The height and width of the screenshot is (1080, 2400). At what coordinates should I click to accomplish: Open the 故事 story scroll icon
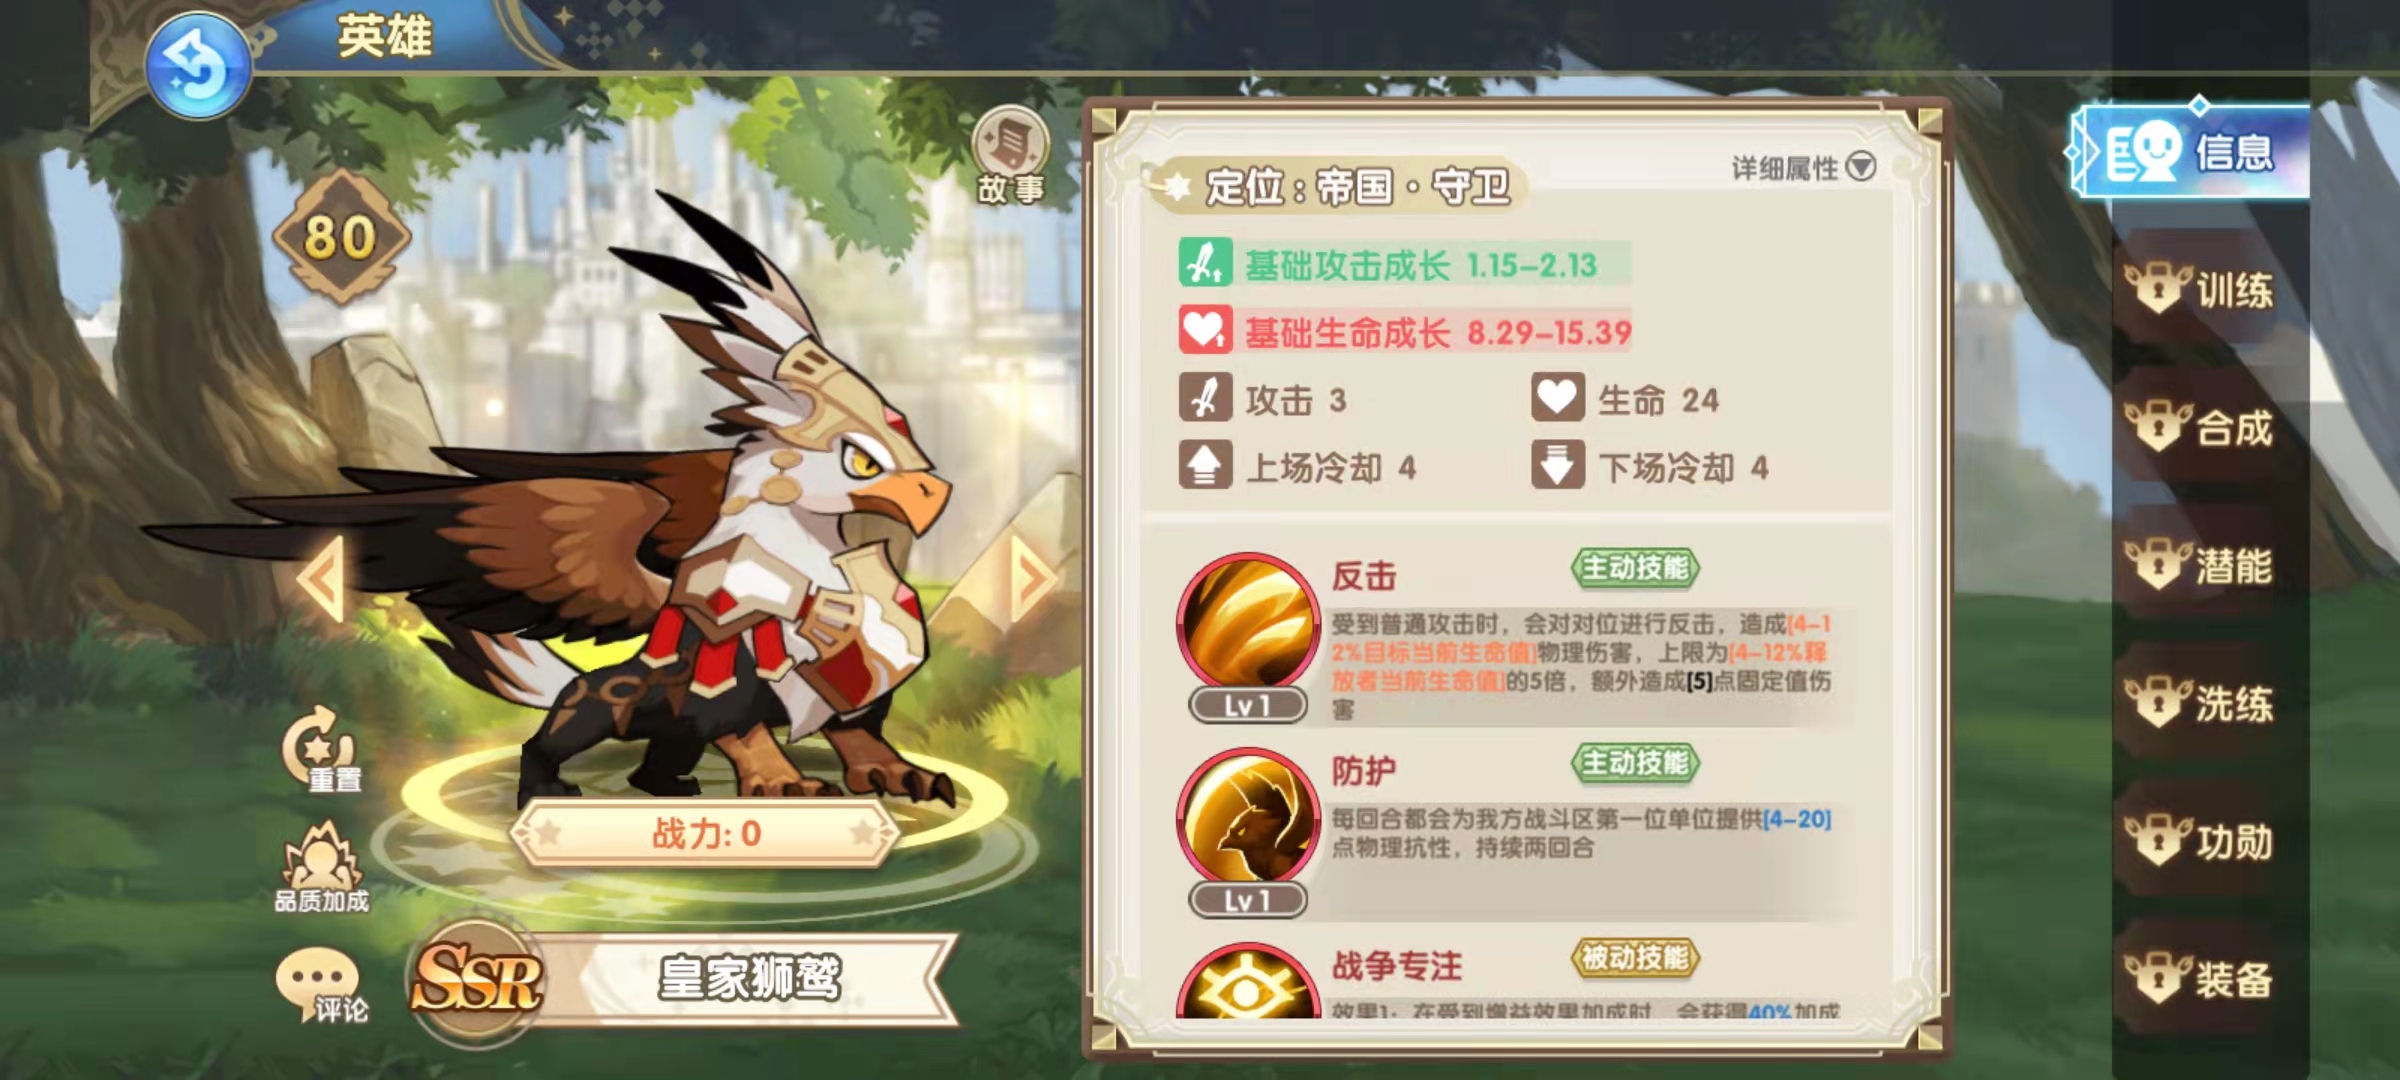pos(1010,157)
